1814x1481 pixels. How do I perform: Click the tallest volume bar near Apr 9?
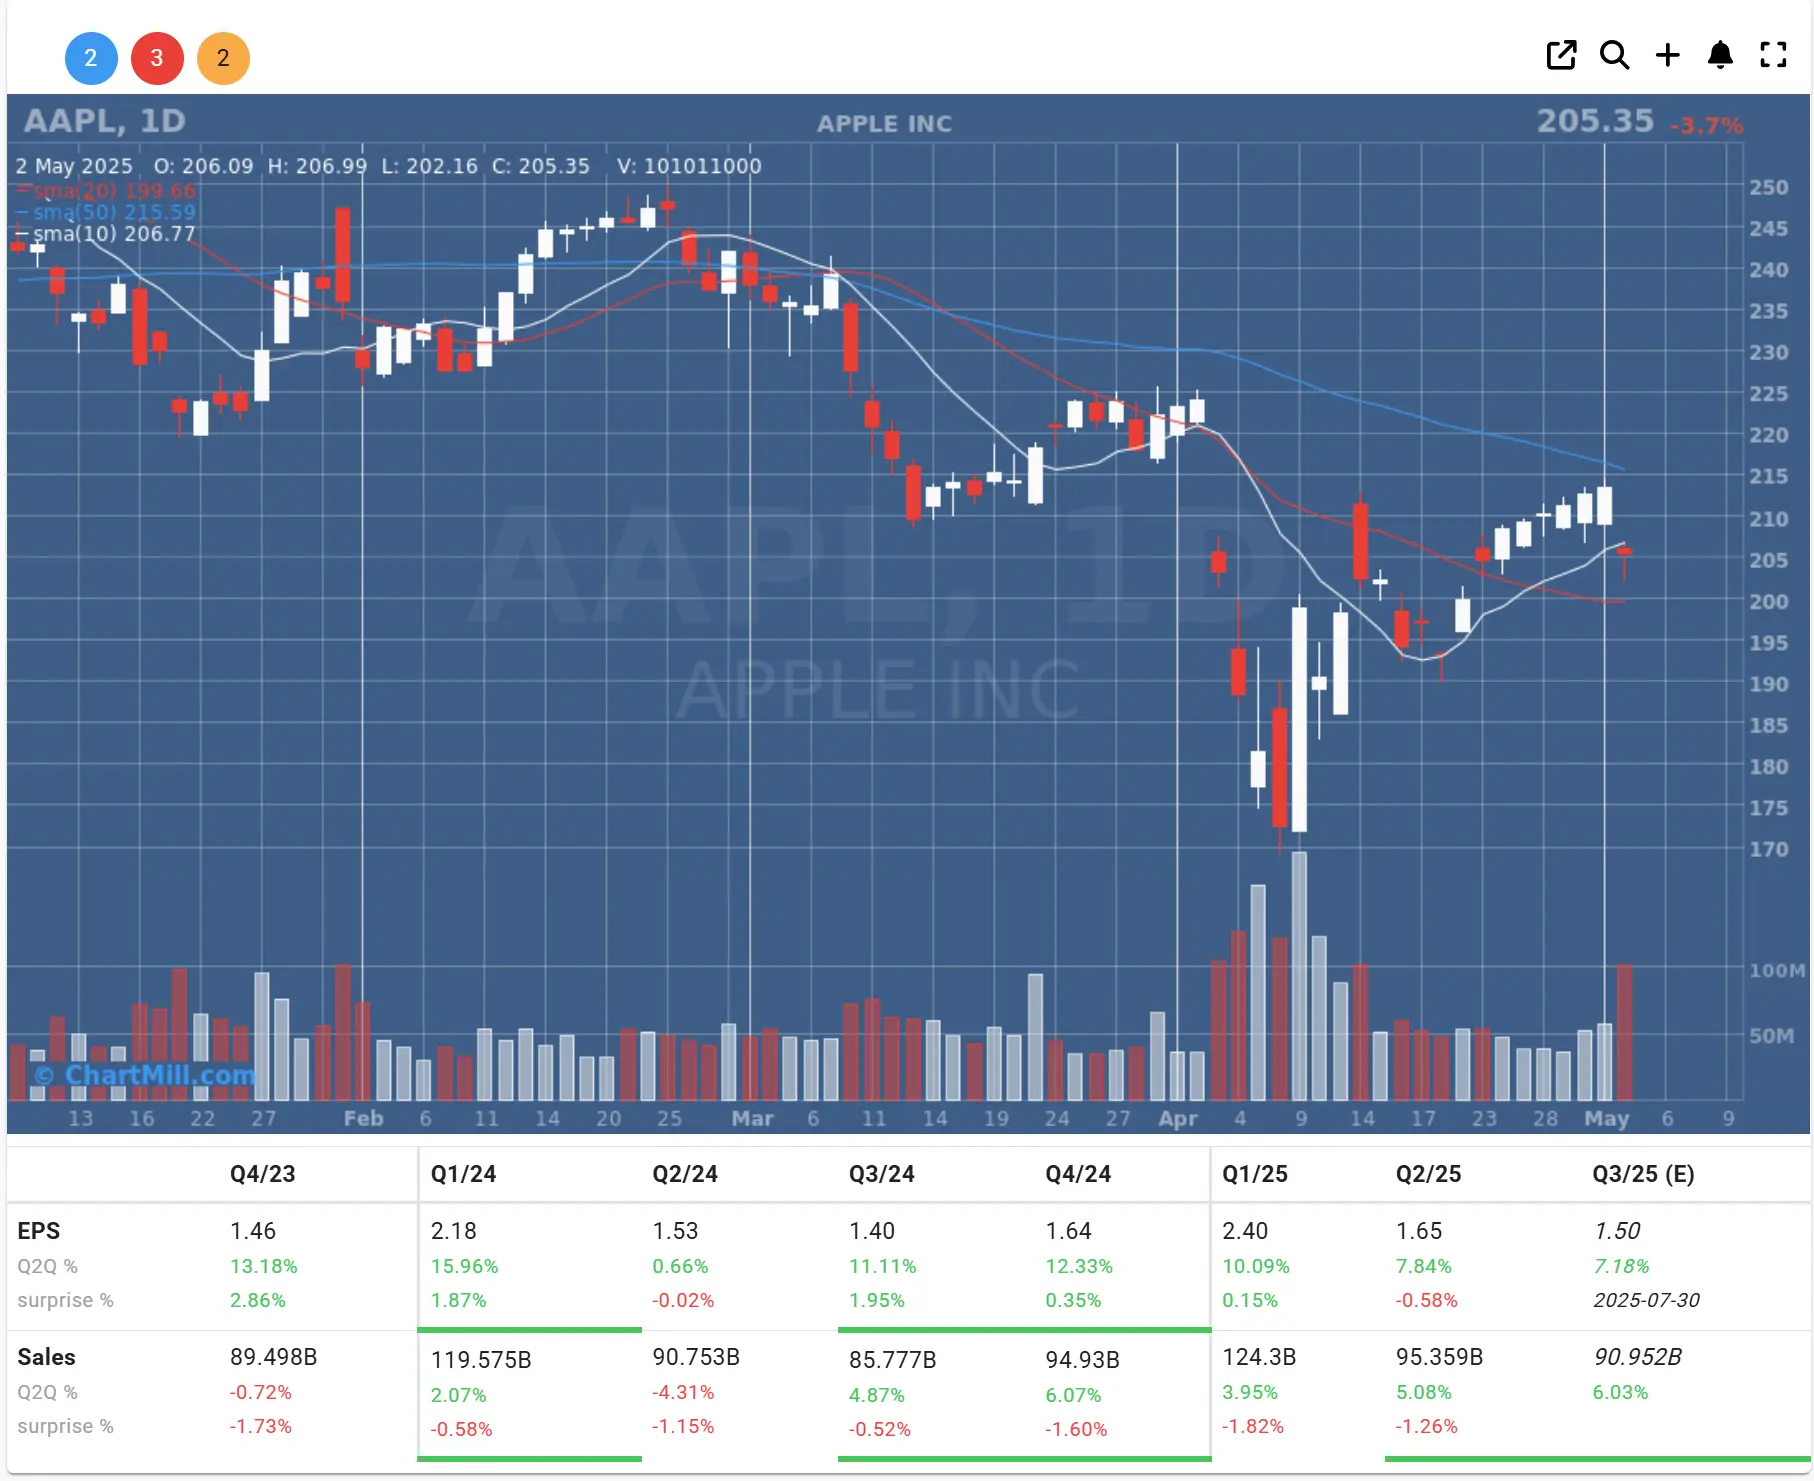pyautogui.click(x=1299, y=976)
